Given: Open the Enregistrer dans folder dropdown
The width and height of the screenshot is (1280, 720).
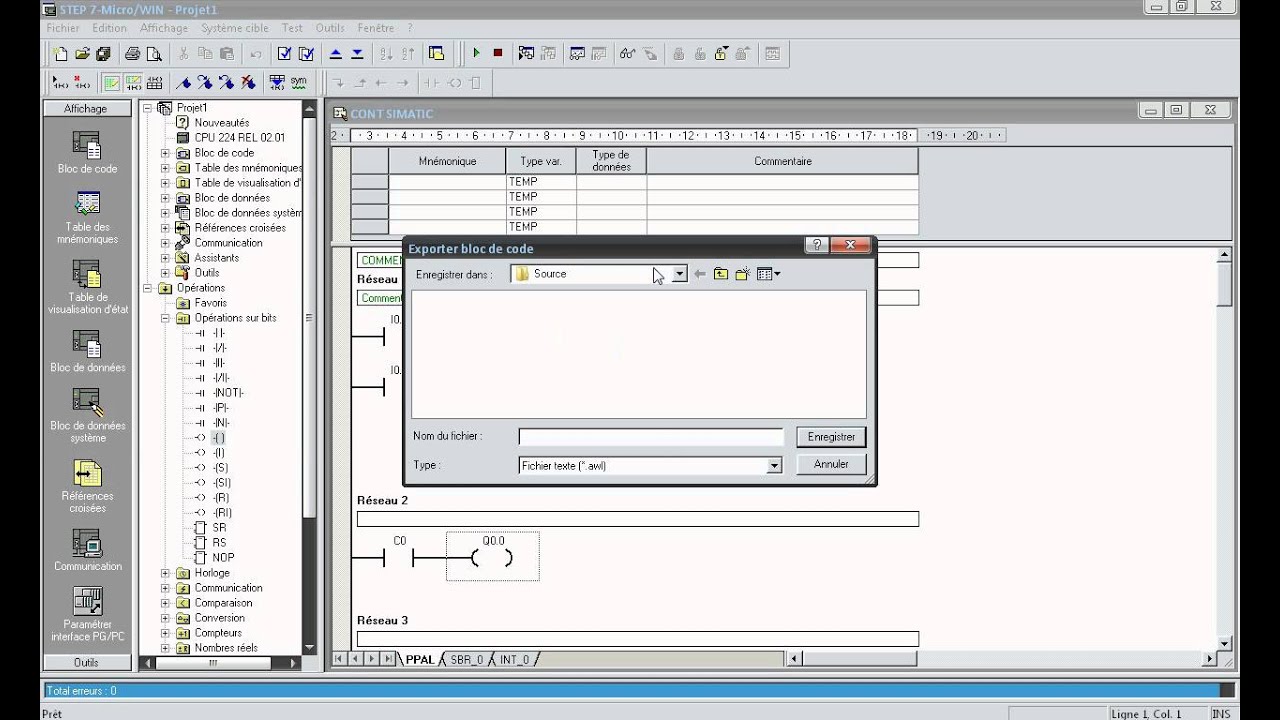Looking at the screenshot, I should pyautogui.click(x=680, y=274).
